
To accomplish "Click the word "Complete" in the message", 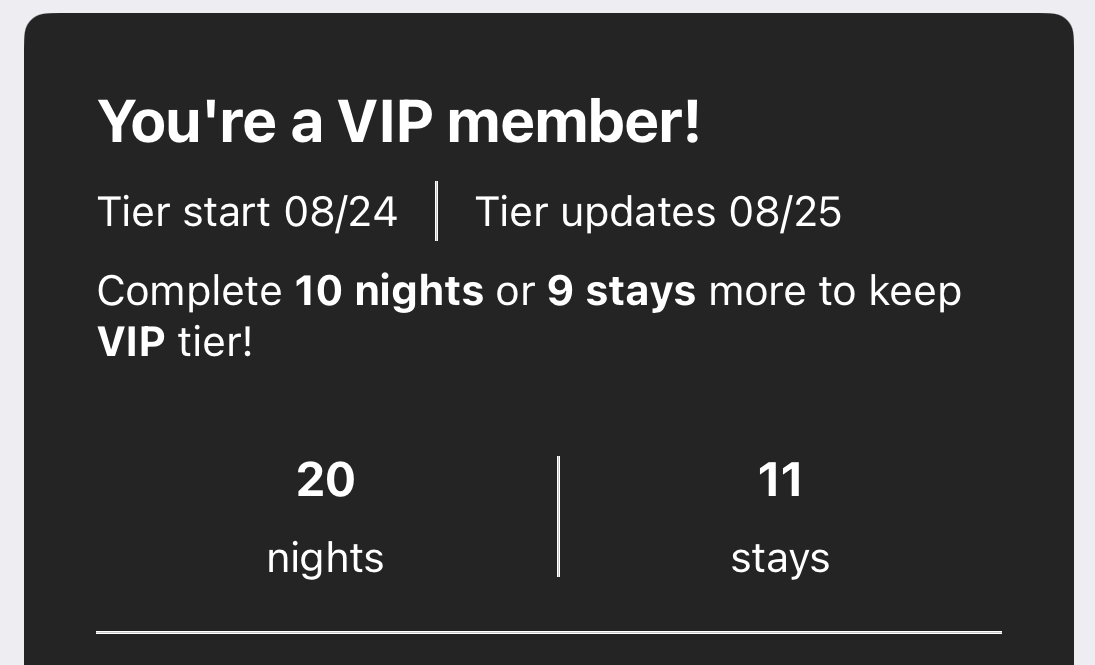I will [190, 291].
